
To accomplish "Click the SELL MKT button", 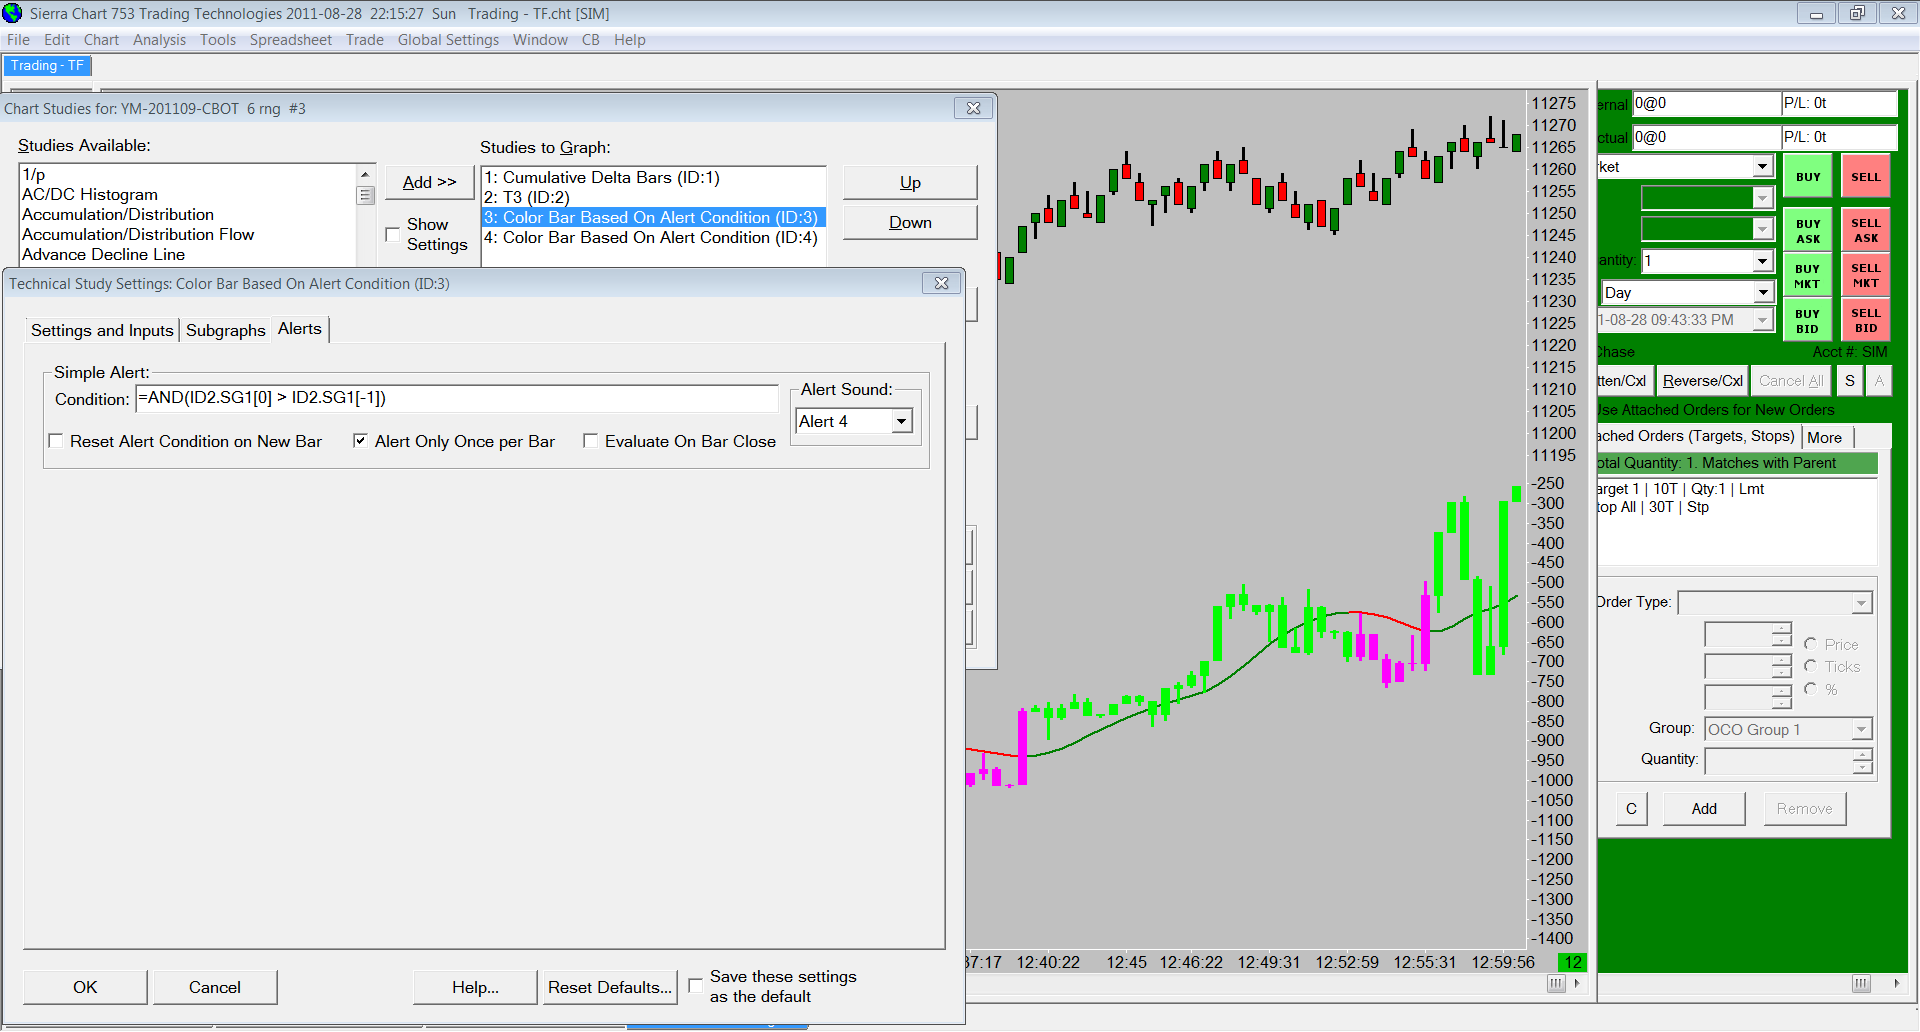I will click(x=1865, y=276).
